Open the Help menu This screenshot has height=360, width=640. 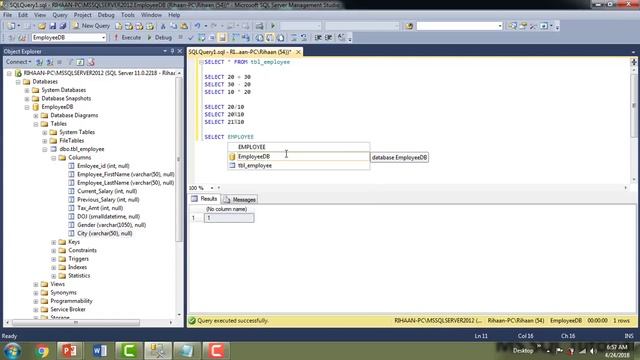tap(174, 15)
